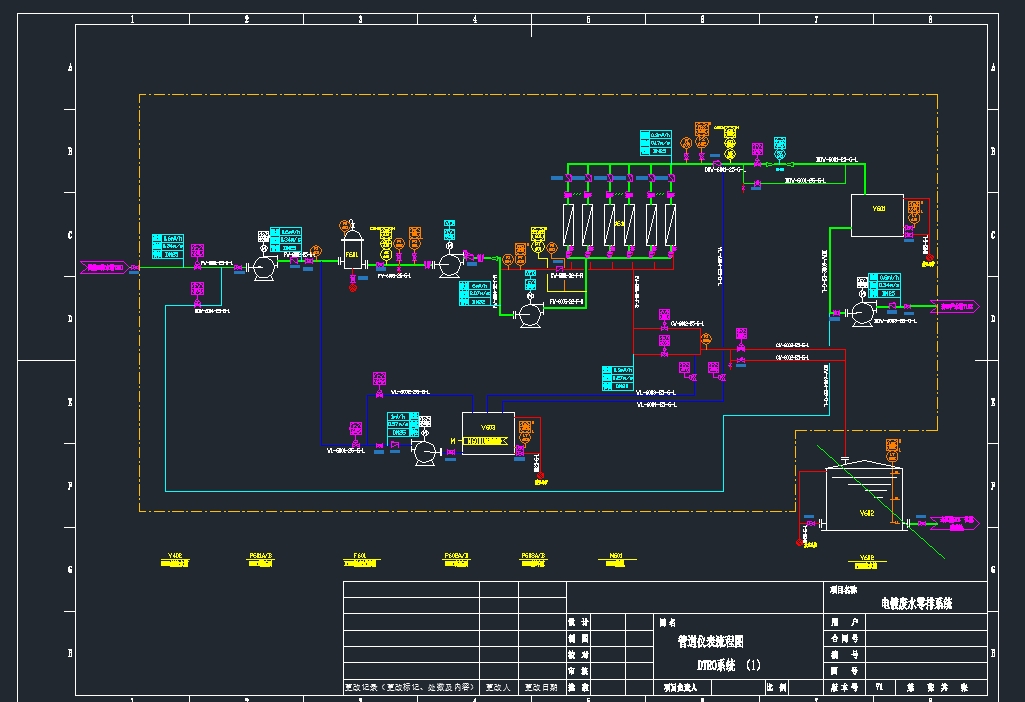
Task: Select the magenta outlet arrow right of tank V602
Action: click(955, 523)
